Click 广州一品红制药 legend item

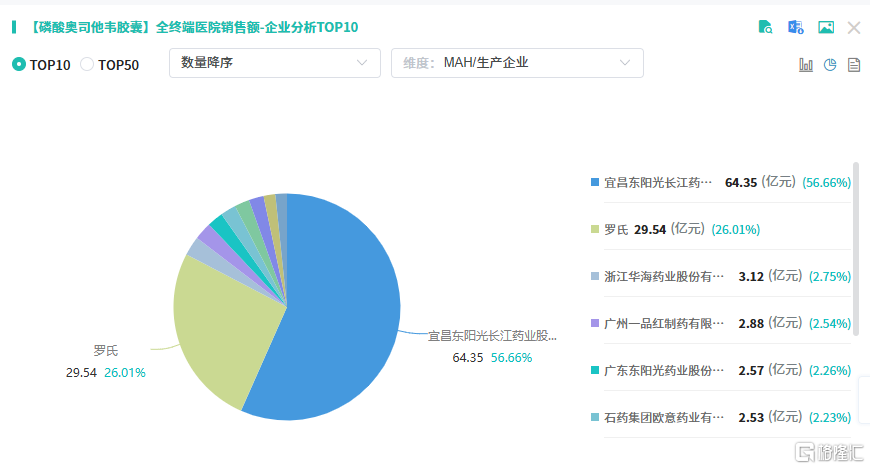point(658,323)
